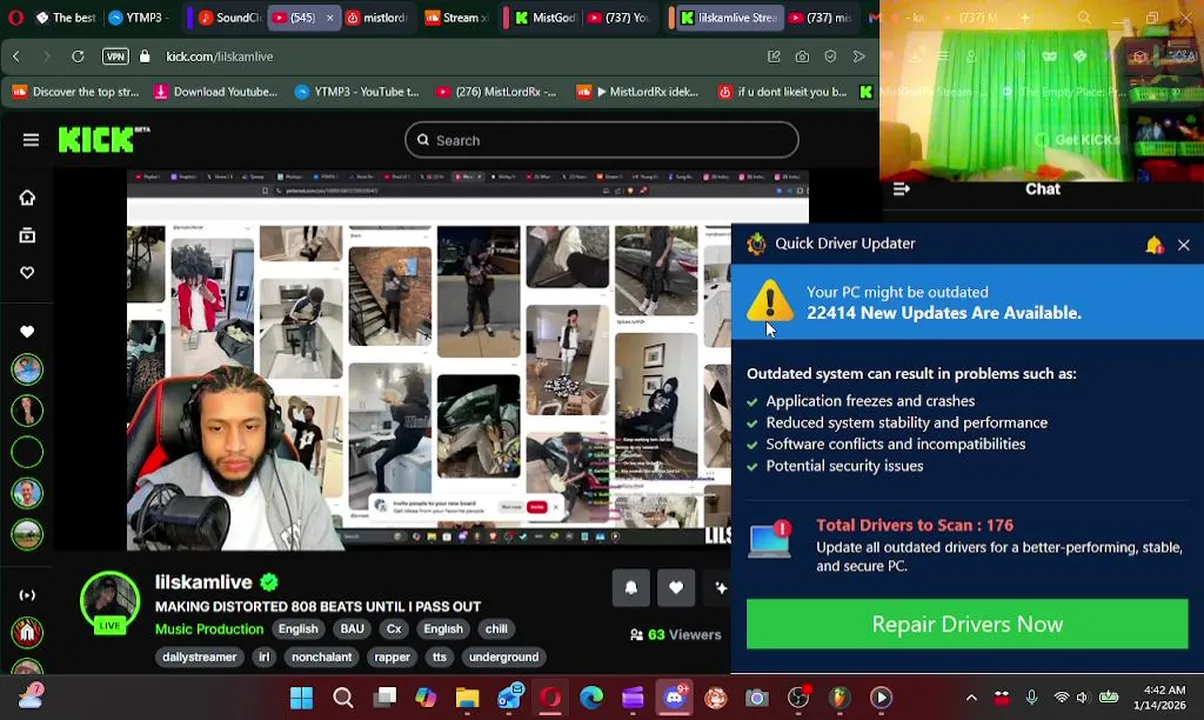1204x720 pixels.
Task: Click the Chat panel header
Action: coord(1042,189)
